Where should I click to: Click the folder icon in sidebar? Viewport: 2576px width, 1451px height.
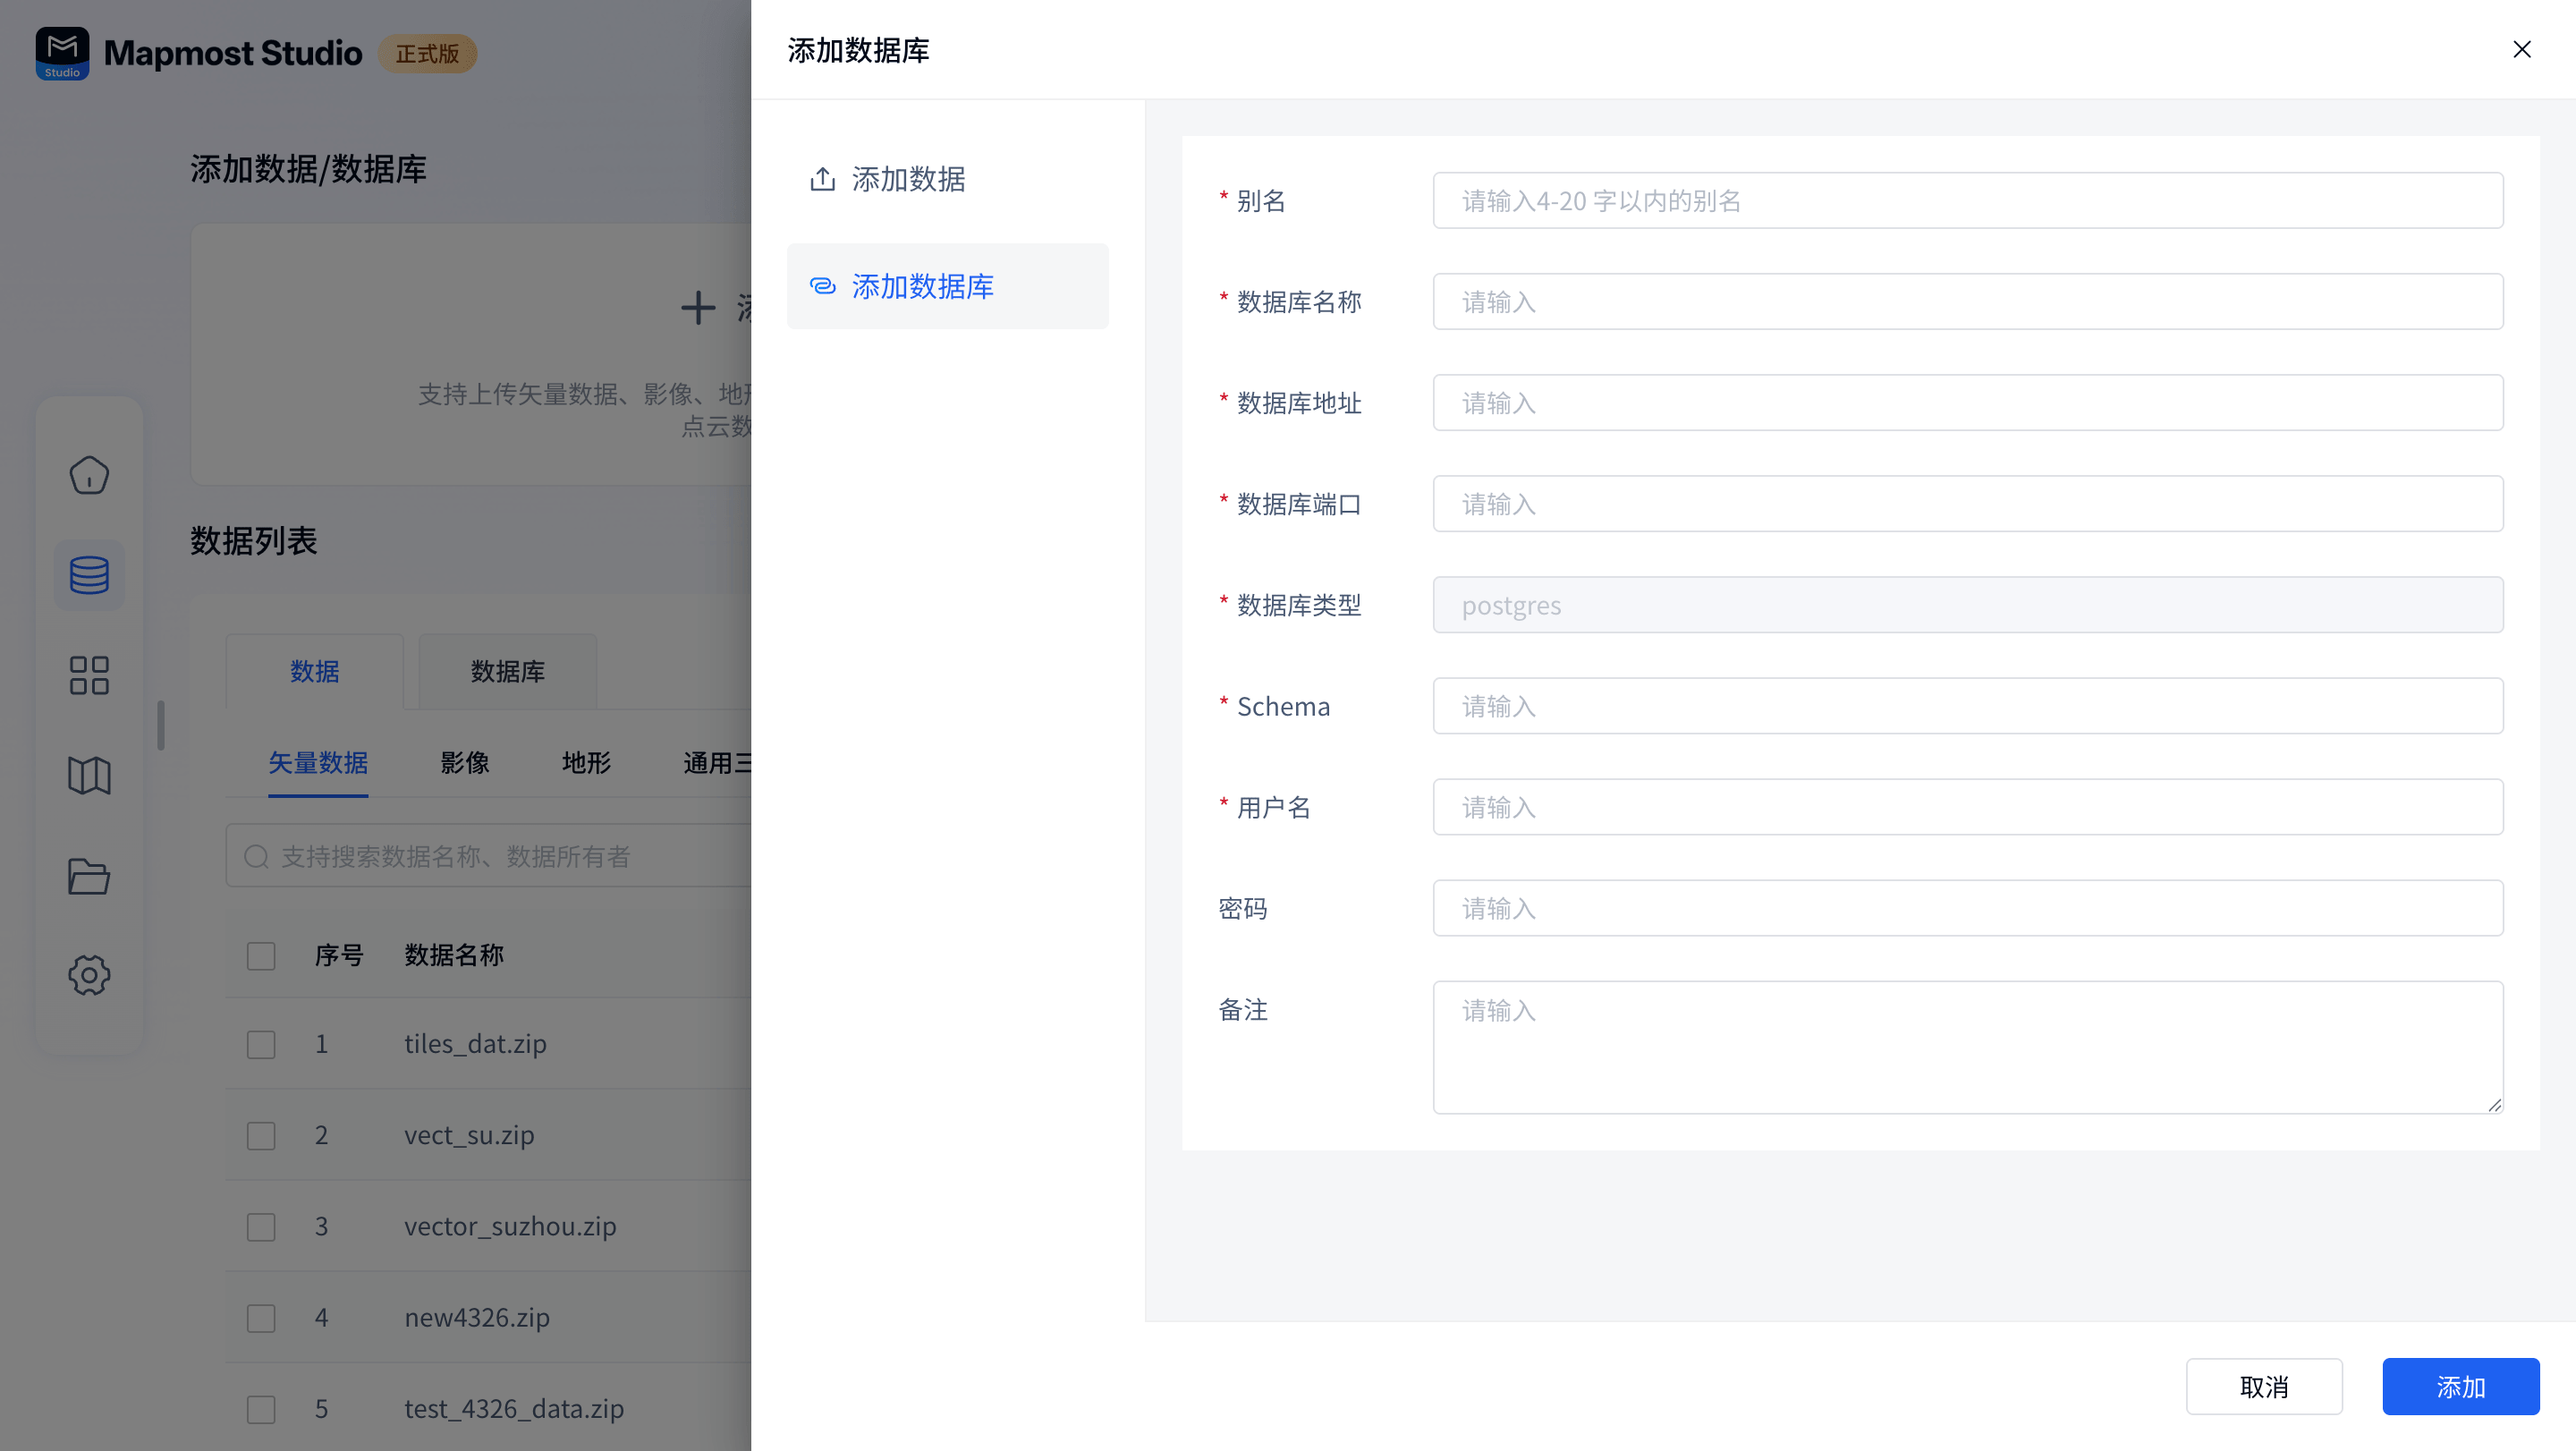point(89,876)
